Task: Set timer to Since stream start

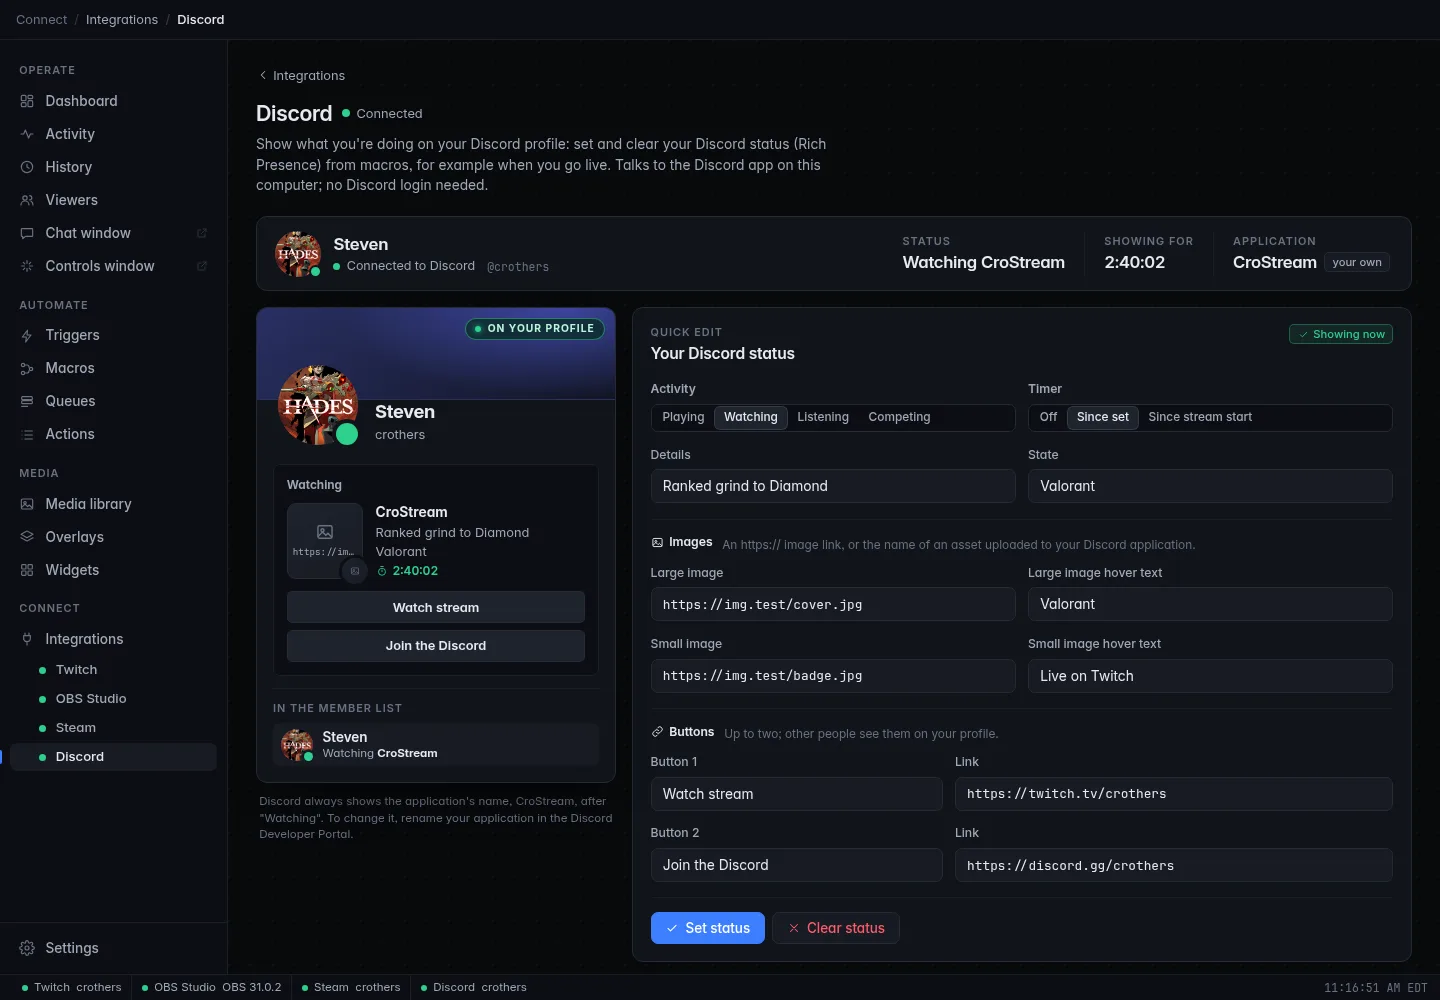Action: tap(1200, 417)
